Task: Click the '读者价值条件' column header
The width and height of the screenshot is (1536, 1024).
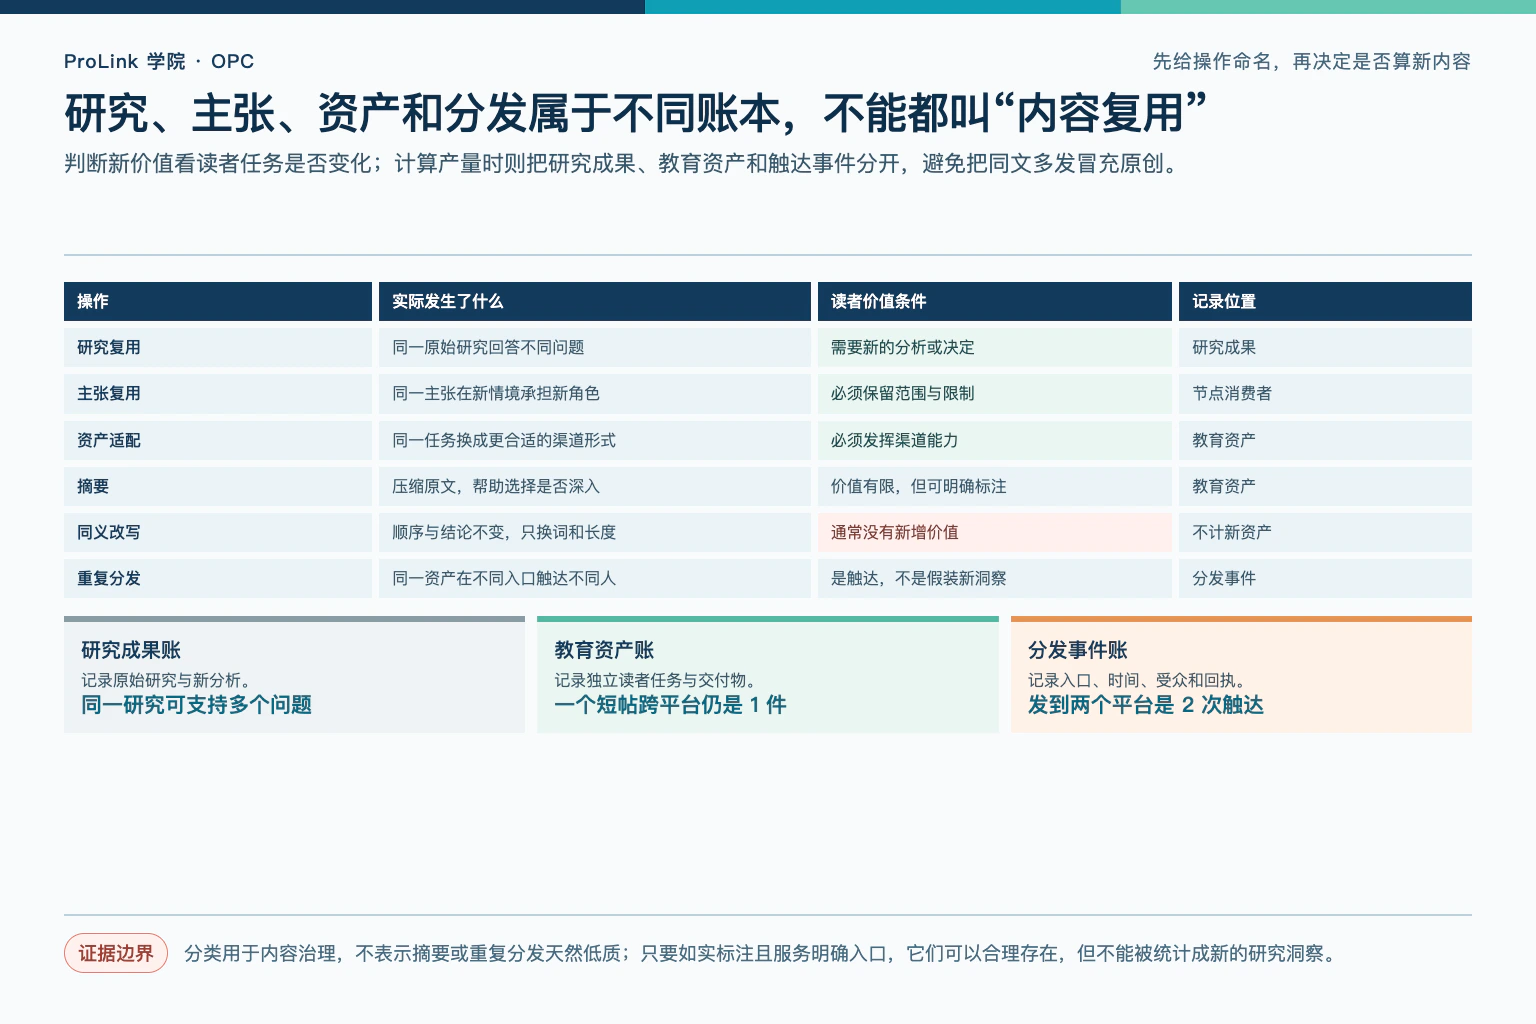Action: click(995, 301)
